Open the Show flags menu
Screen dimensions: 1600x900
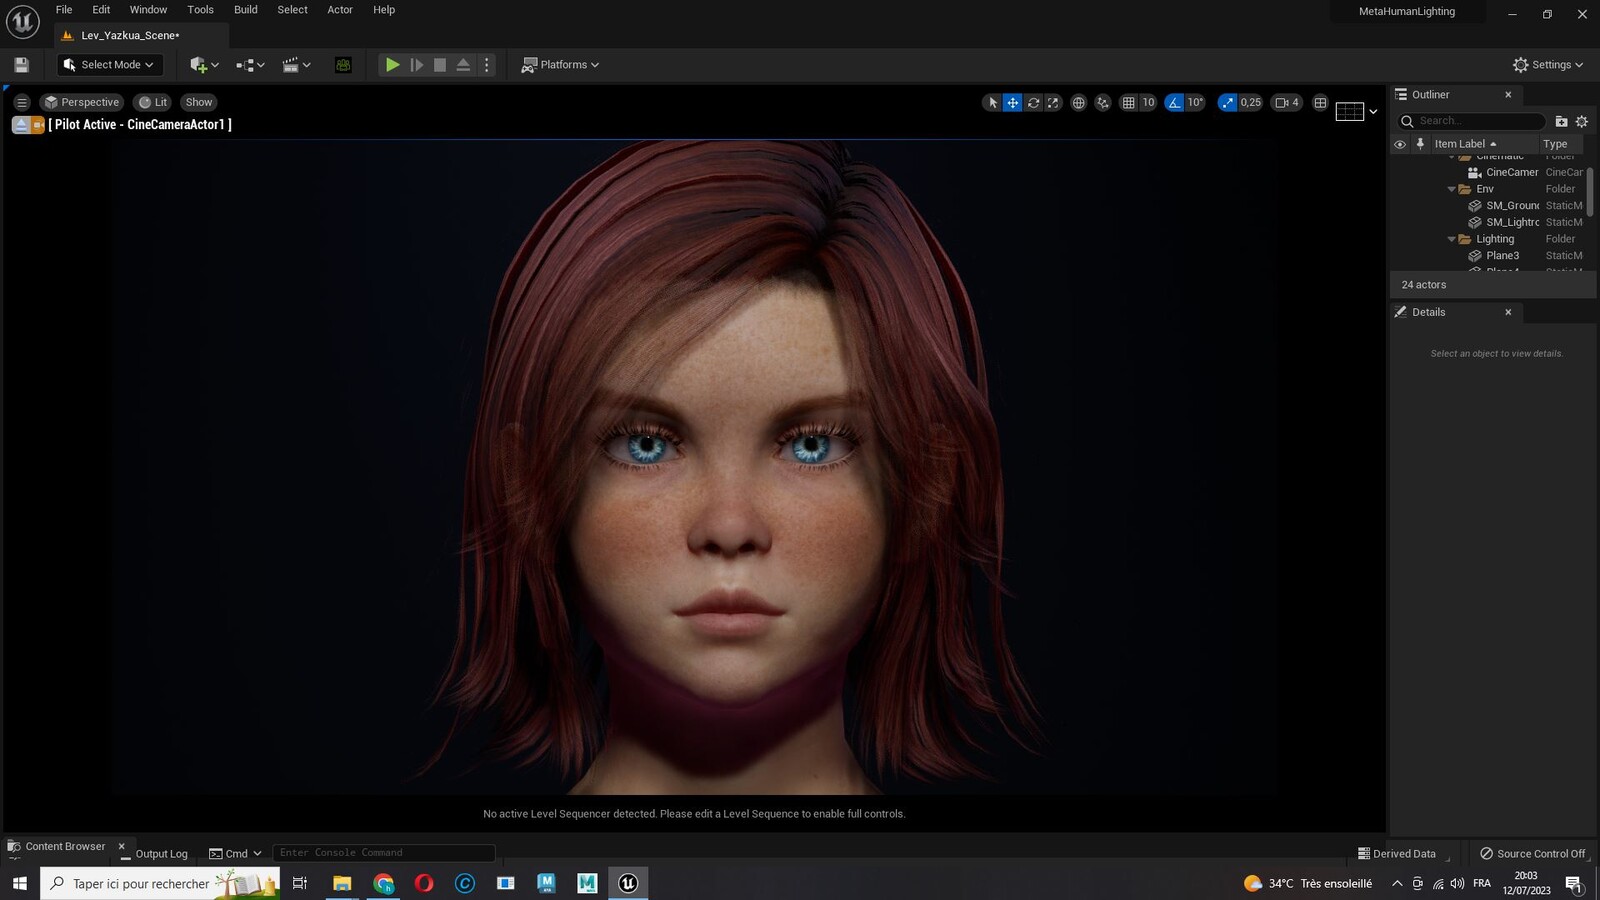[x=199, y=102]
